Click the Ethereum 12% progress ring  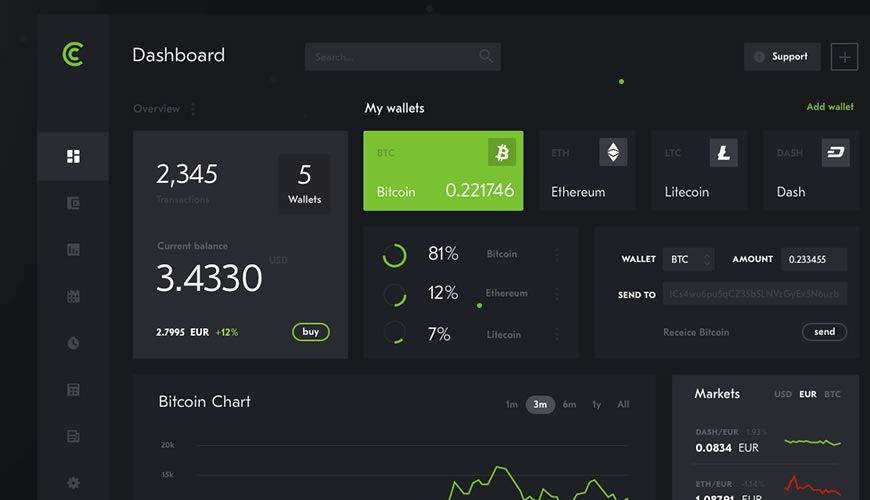pos(395,295)
